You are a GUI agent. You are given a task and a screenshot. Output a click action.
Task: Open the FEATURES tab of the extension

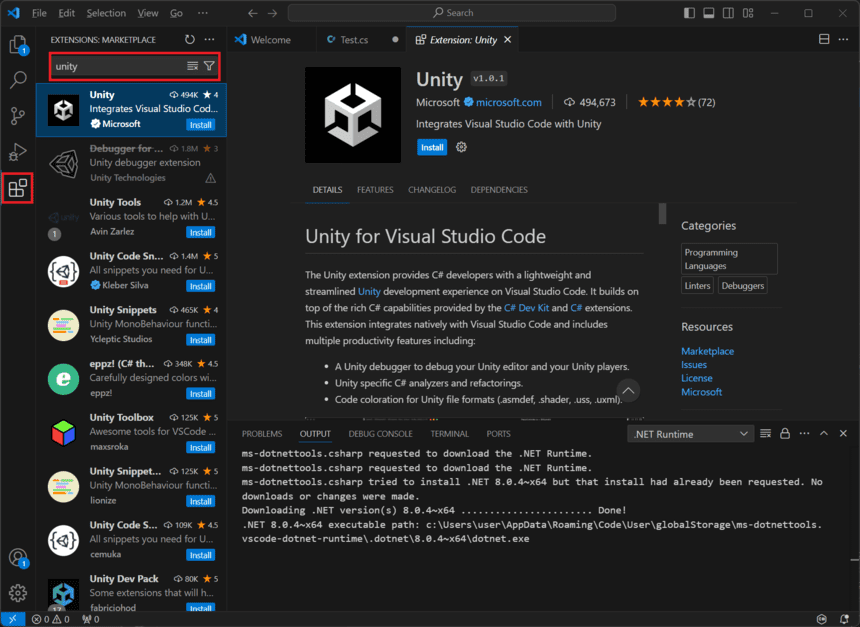tap(375, 190)
